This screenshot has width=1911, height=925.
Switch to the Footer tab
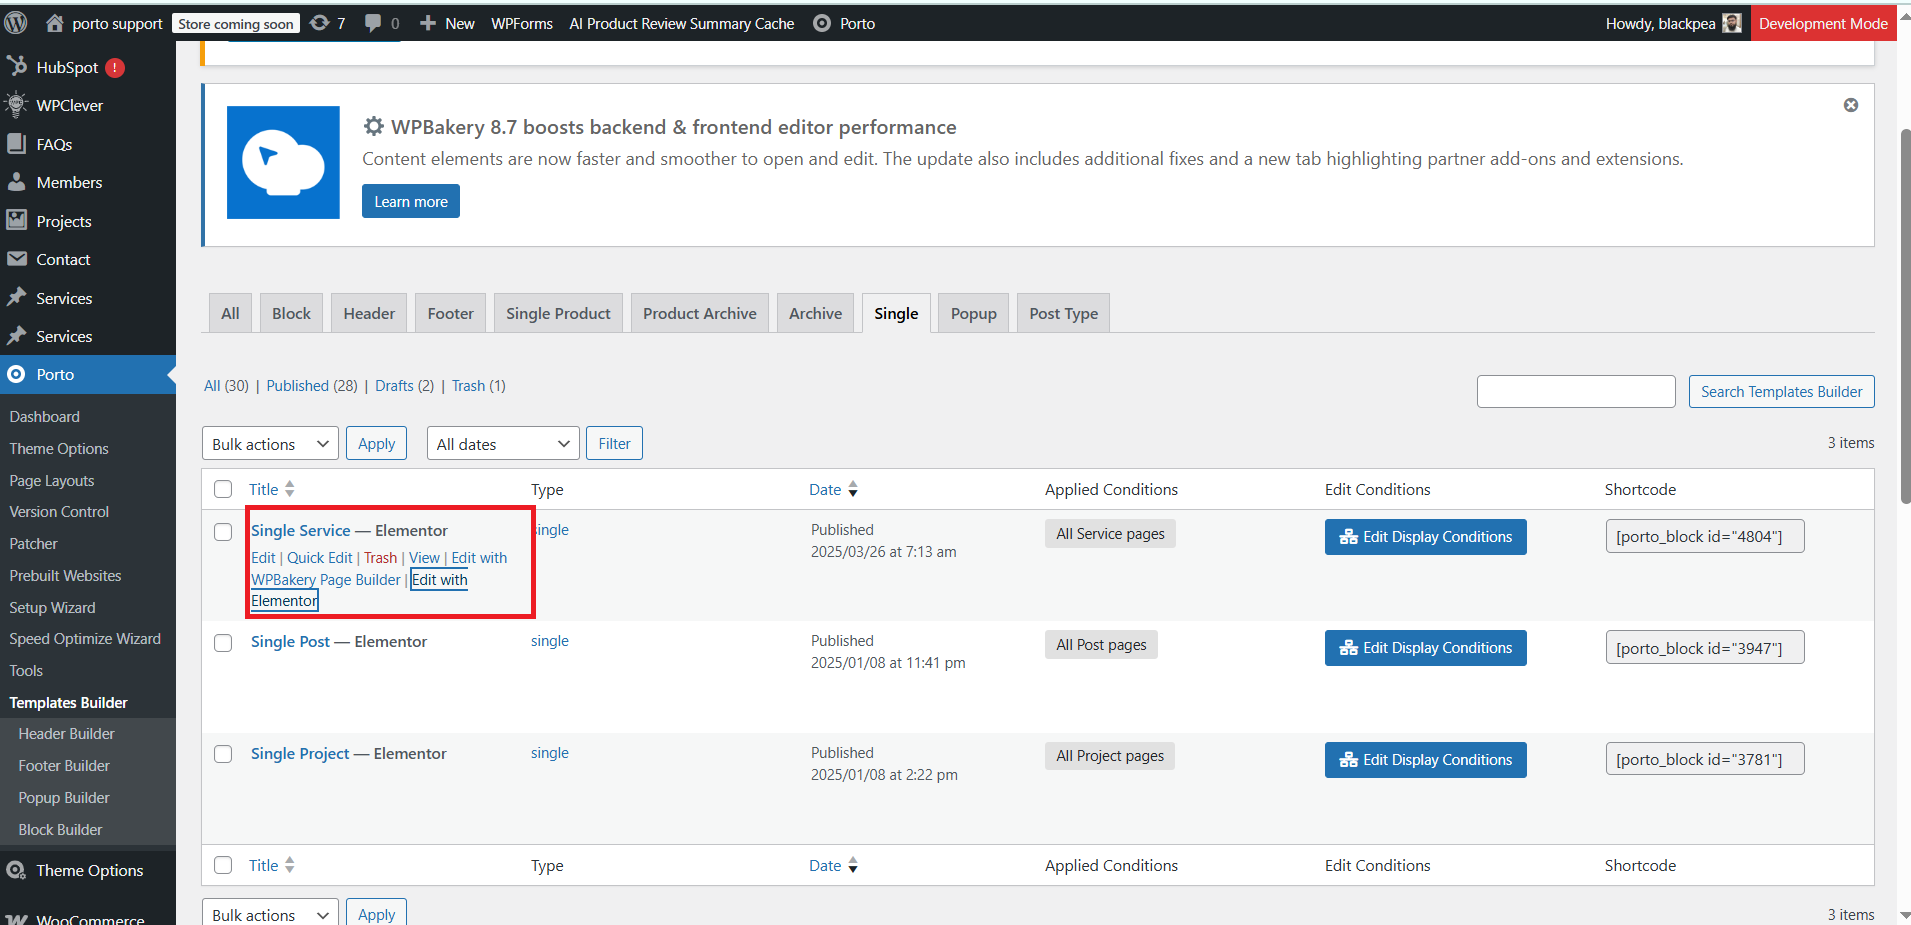point(451,313)
